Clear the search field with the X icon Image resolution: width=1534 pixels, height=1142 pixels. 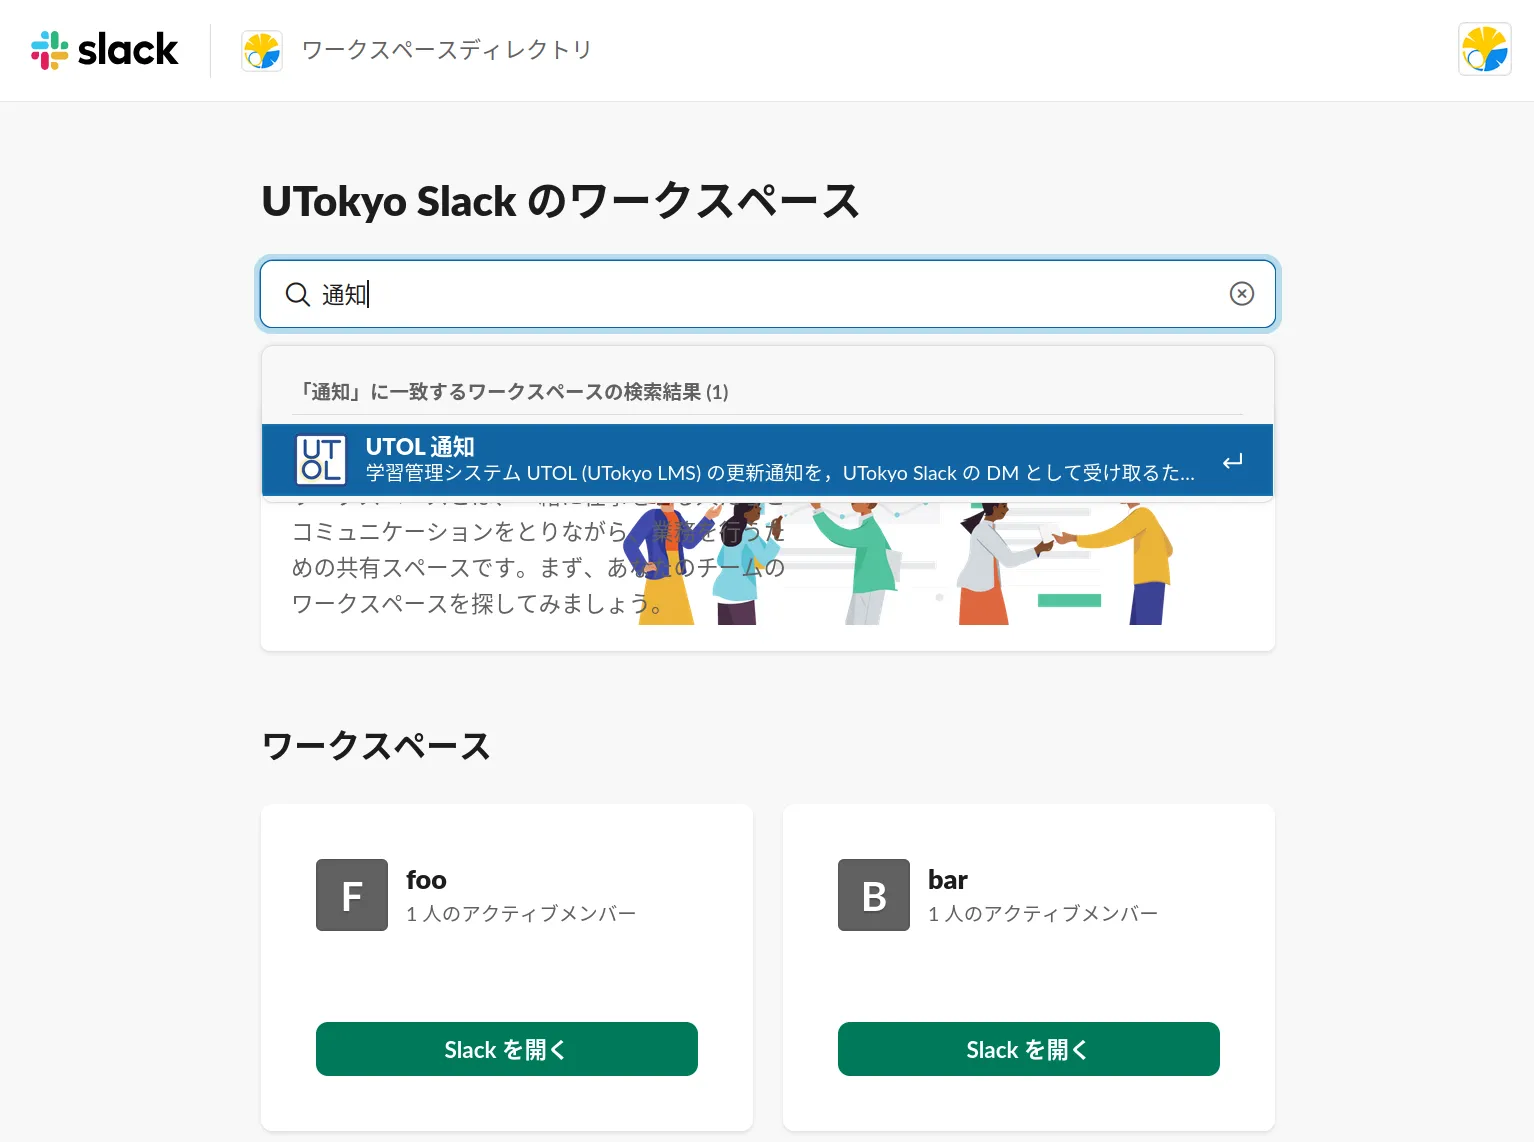[x=1241, y=293]
